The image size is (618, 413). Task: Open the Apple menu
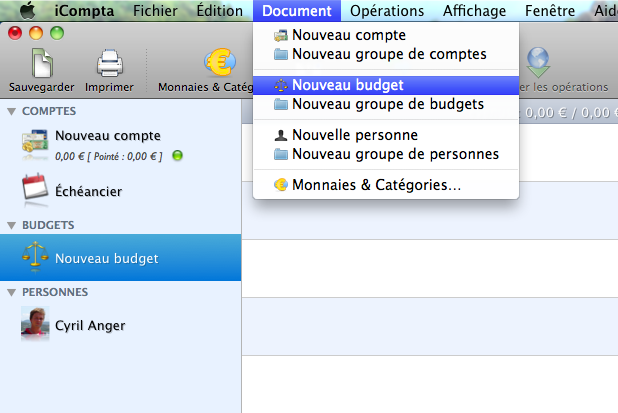(28, 11)
